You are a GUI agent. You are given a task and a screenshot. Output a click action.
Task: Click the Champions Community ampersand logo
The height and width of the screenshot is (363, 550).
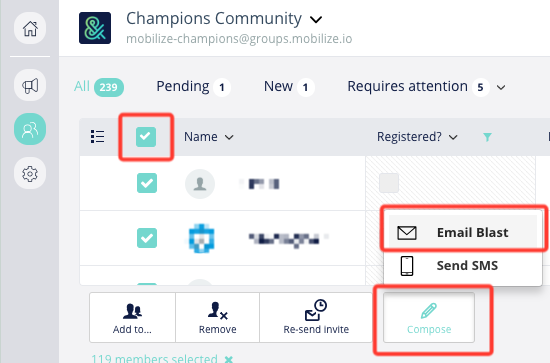95,28
